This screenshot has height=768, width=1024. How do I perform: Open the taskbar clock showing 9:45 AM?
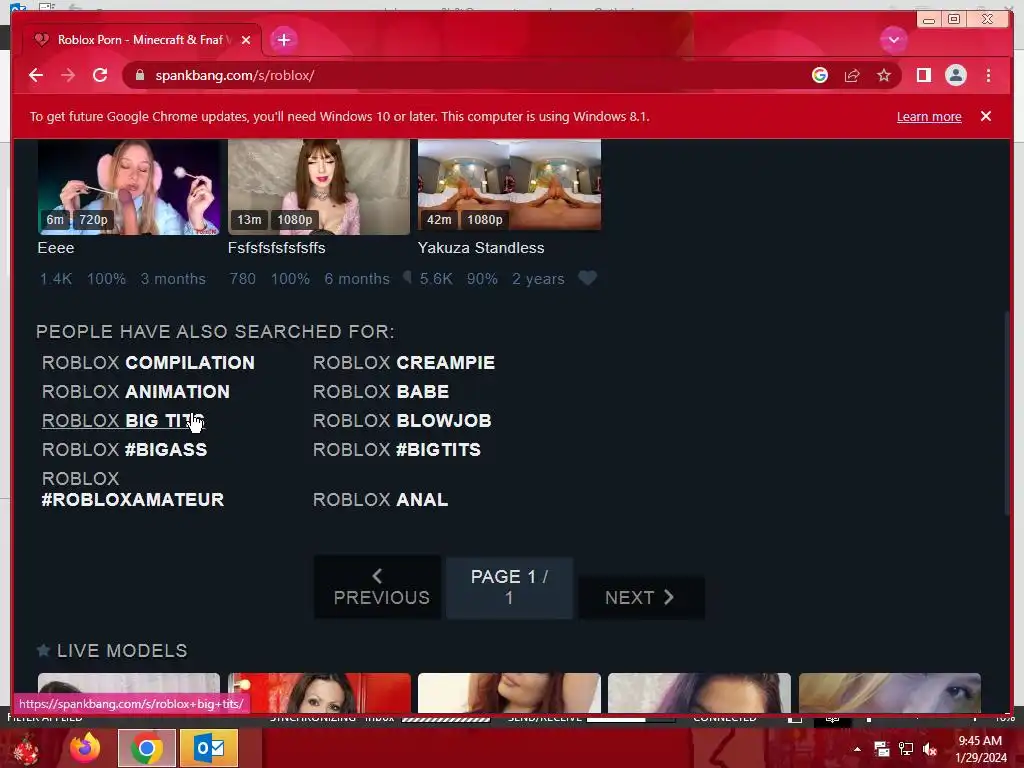tap(980, 749)
